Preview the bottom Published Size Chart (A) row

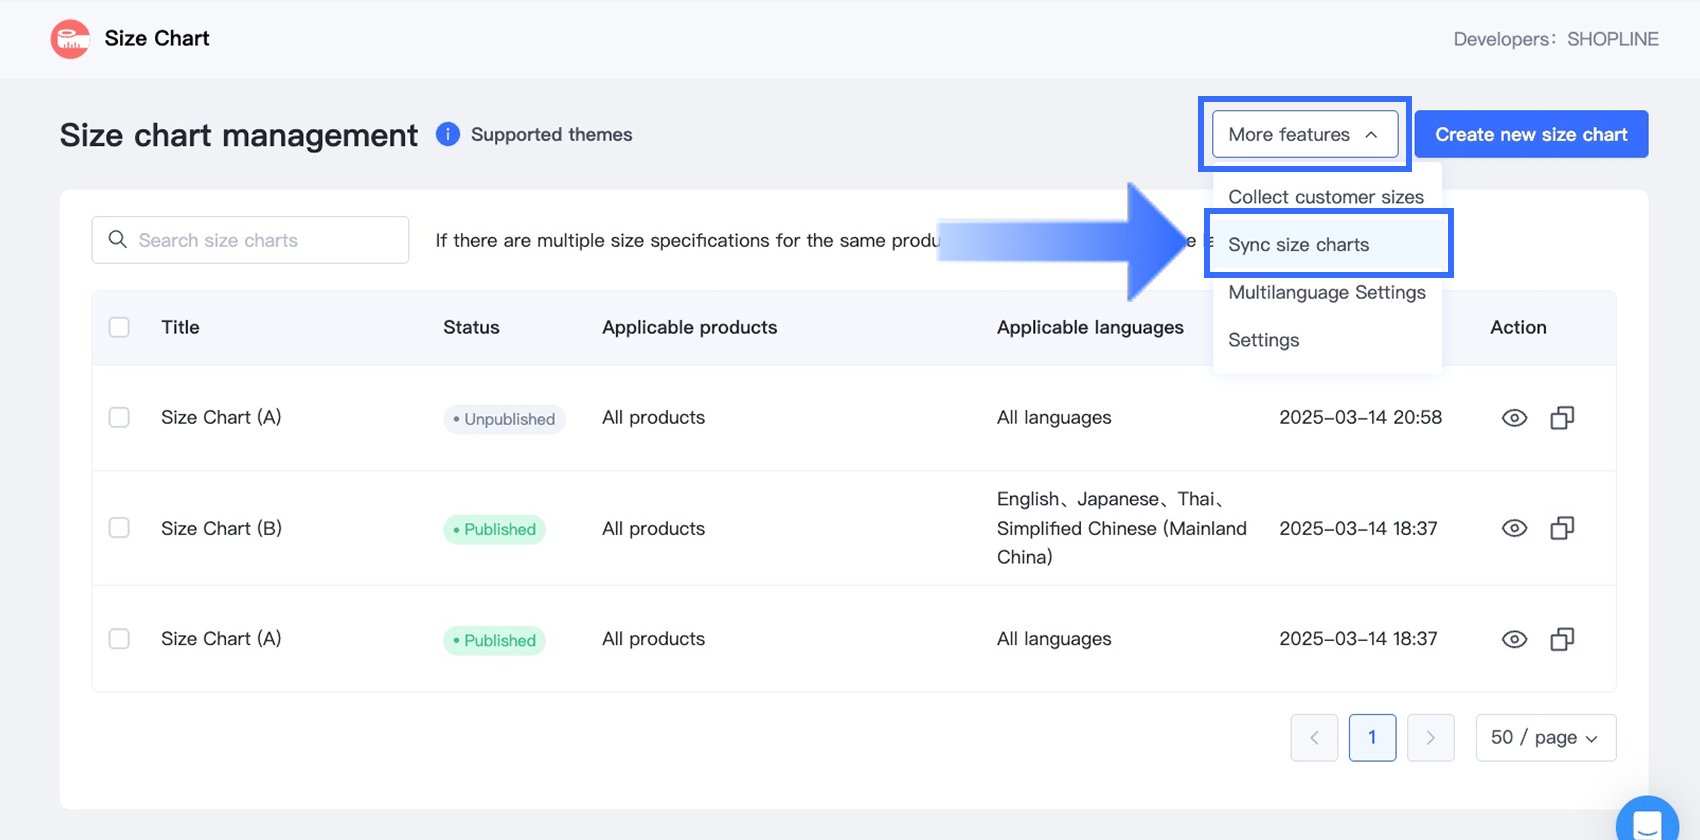coord(1514,639)
